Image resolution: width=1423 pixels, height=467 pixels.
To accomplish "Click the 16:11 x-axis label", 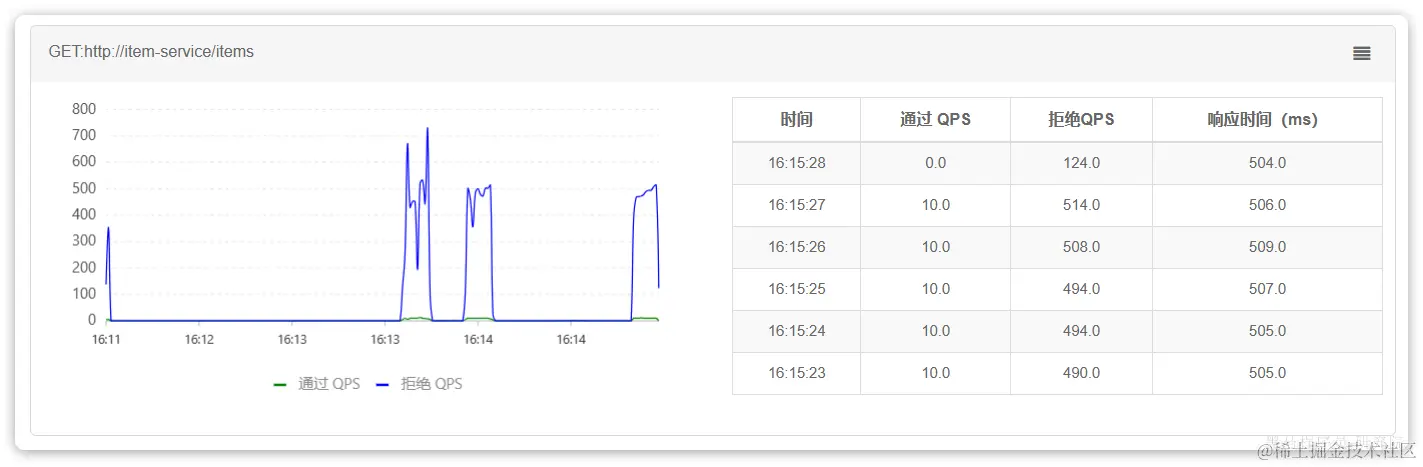I will [x=106, y=340].
